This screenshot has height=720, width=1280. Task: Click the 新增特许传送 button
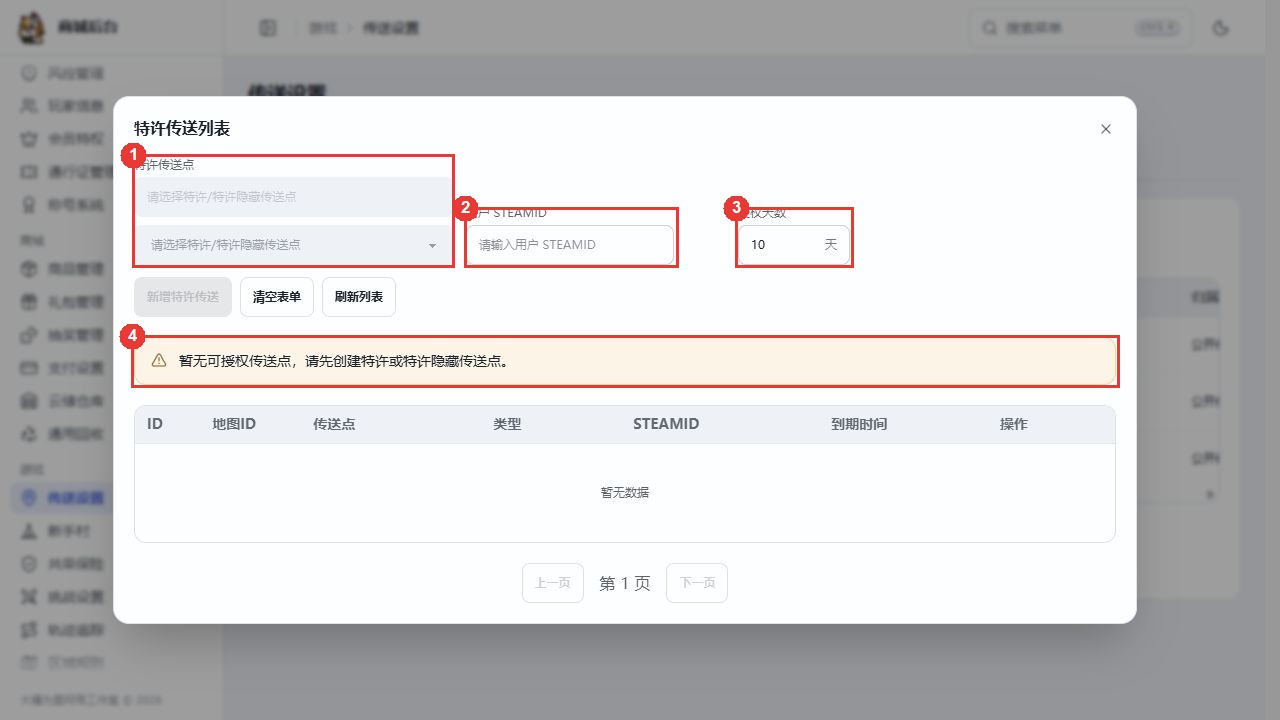click(183, 297)
